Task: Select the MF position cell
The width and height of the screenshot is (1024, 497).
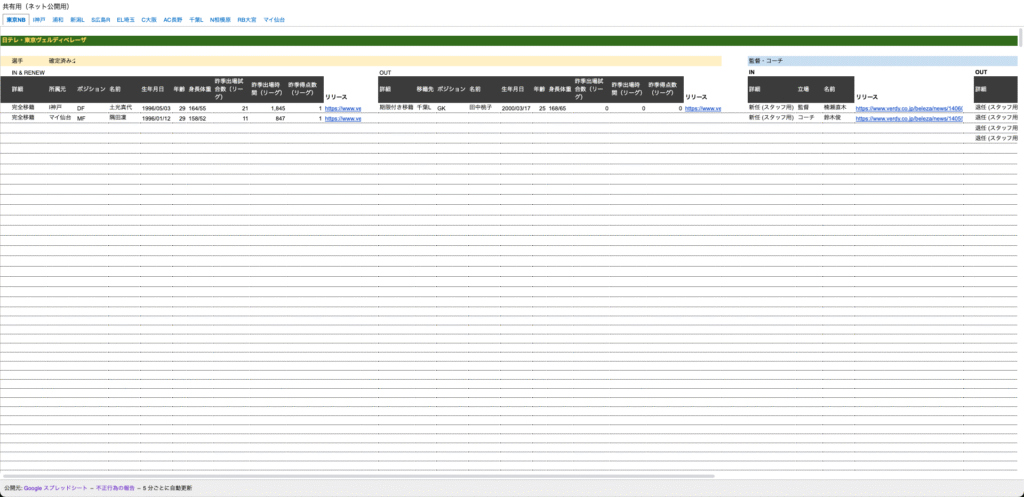Action: [81, 119]
